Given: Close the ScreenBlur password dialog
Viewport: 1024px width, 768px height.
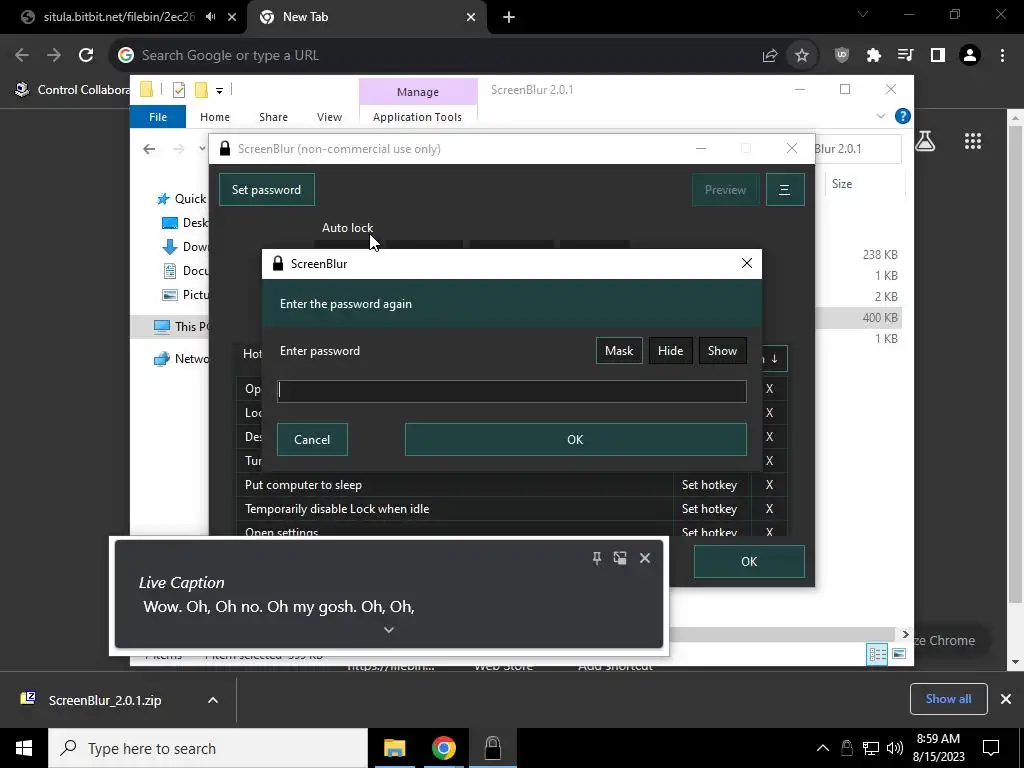Looking at the screenshot, I should [746, 263].
